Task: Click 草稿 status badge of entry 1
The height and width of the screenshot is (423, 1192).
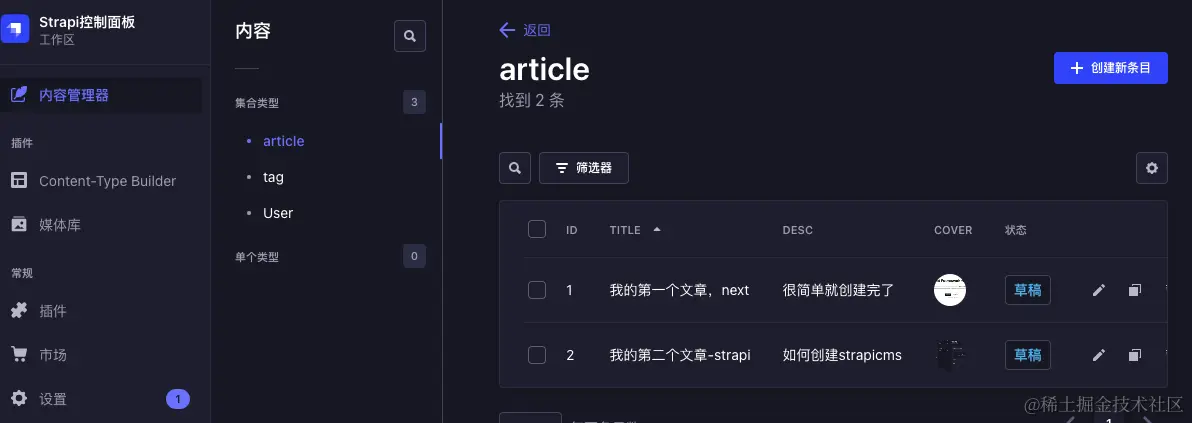Action: pos(1028,290)
